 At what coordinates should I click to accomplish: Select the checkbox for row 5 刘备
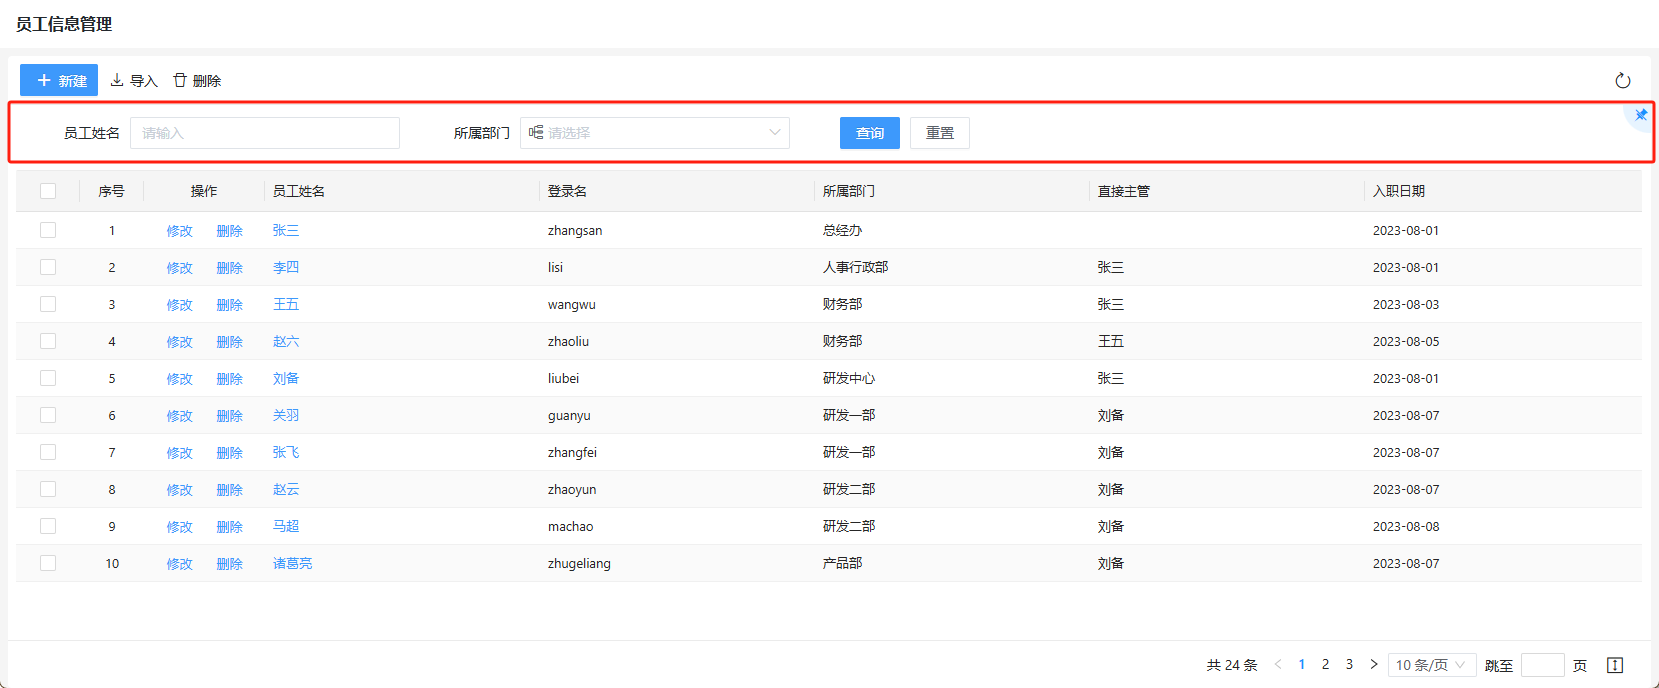(48, 378)
